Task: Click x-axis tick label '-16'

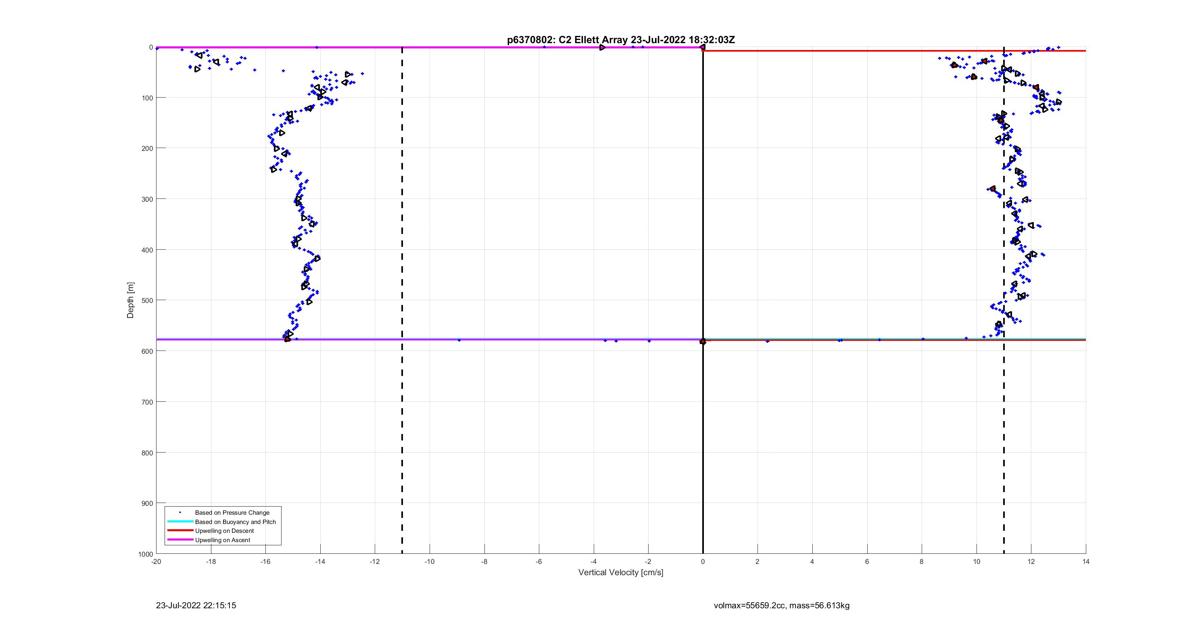Action: tap(266, 562)
